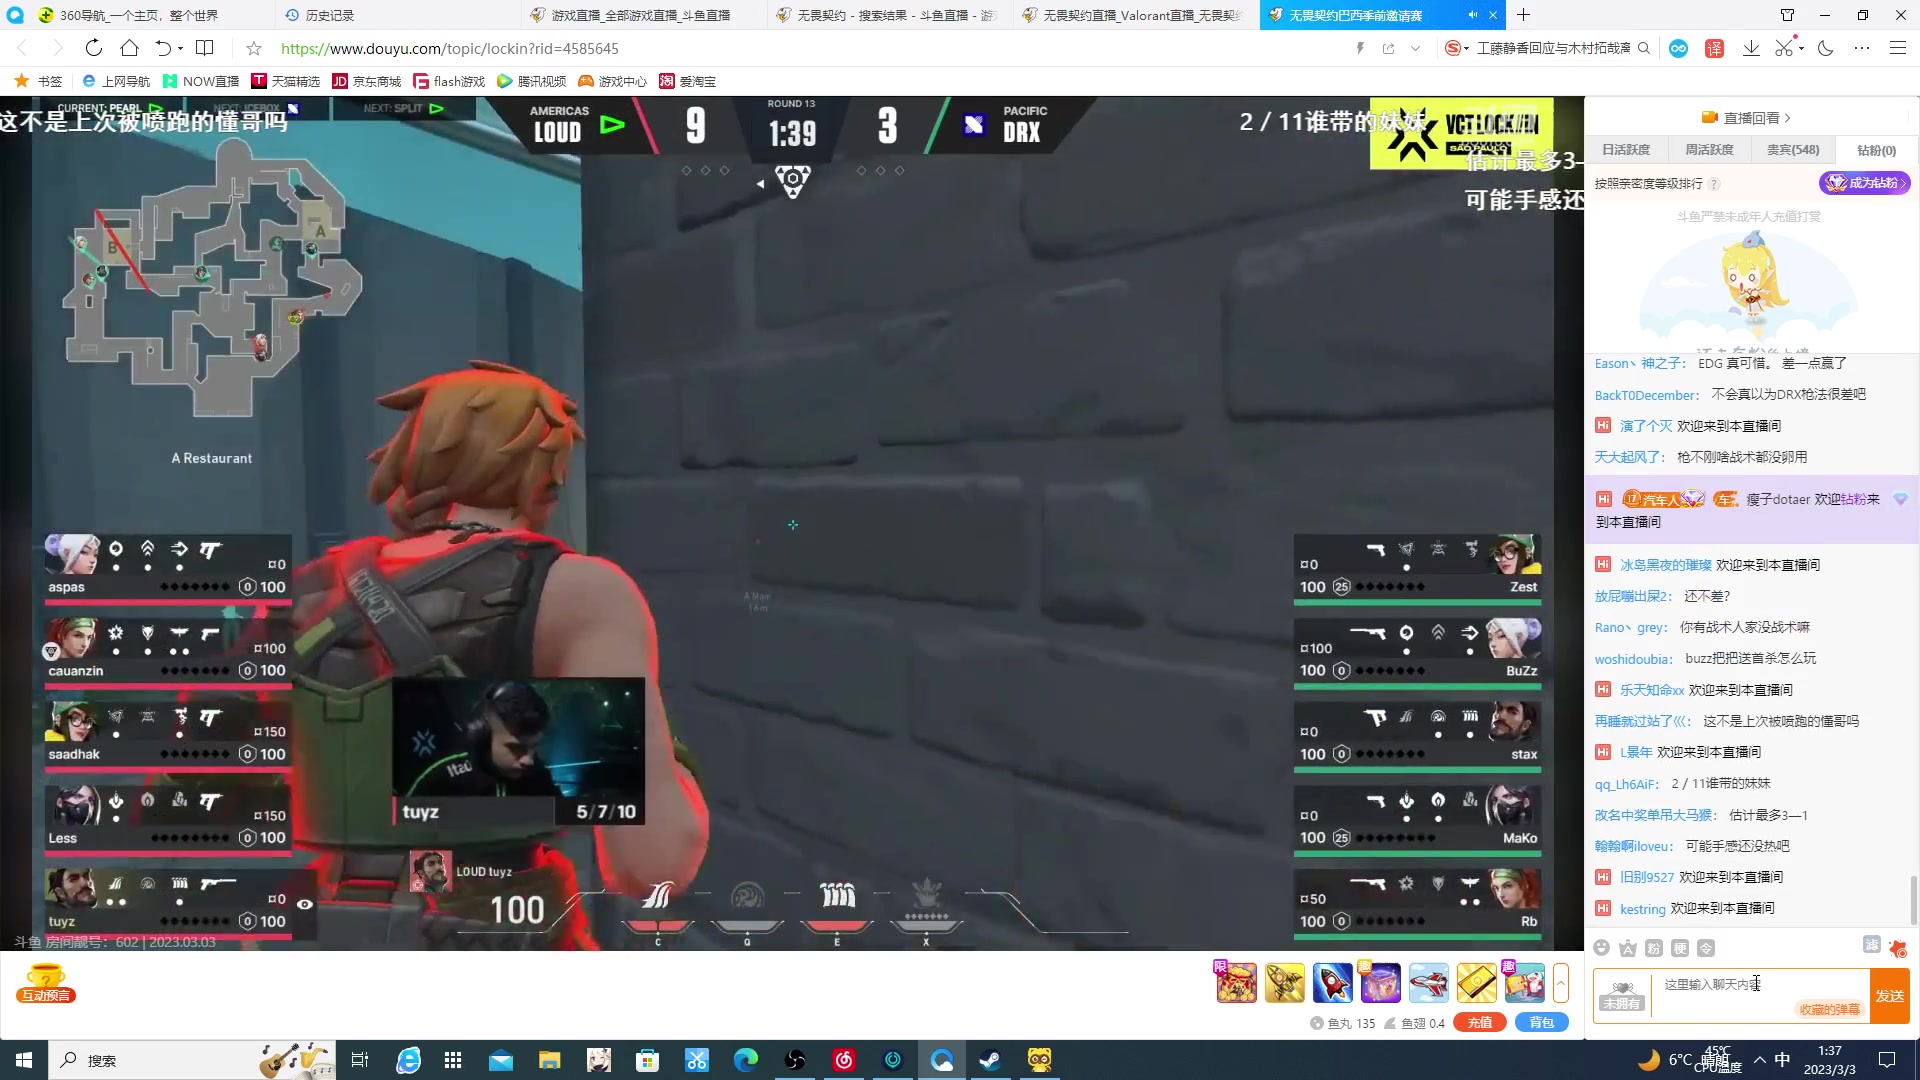Image resolution: width=1920 pixels, height=1080 pixels.
Task: Click the search magnifier icon in toolbar
Action: coord(1643,48)
